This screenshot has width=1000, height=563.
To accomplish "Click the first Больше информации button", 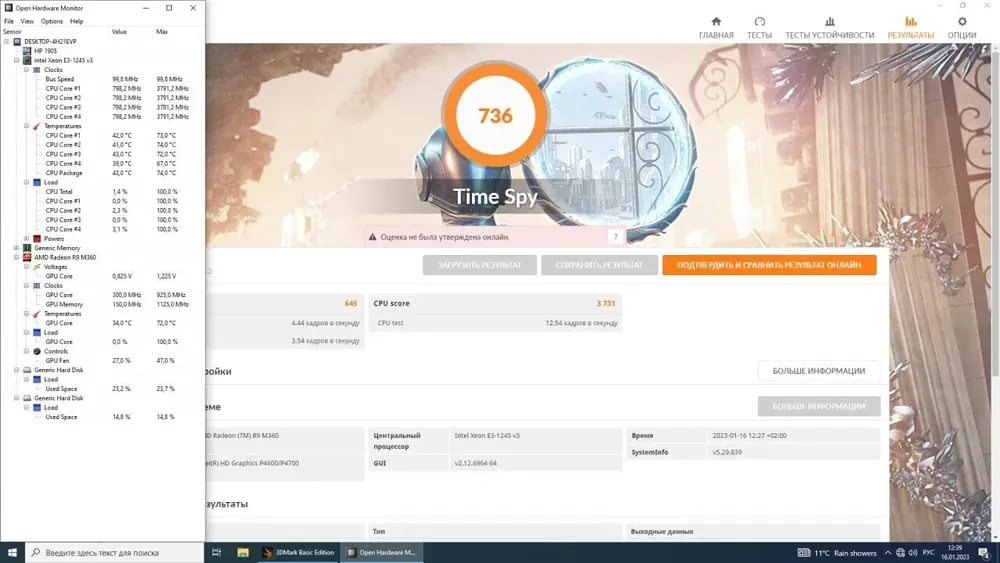I will (818, 371).
